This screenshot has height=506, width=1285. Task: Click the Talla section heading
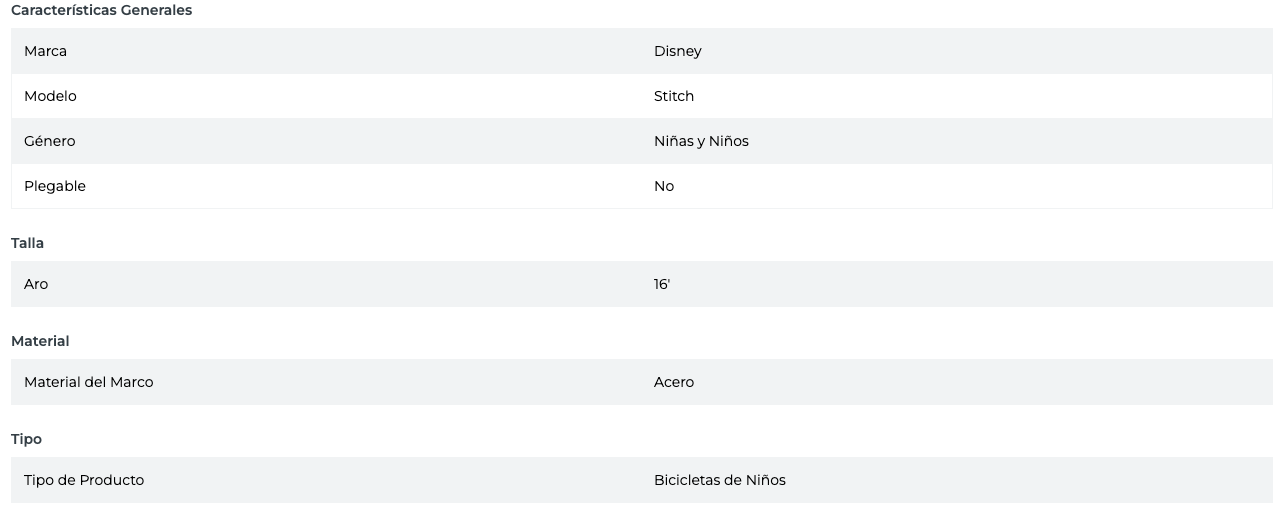(x=27, y=243)
